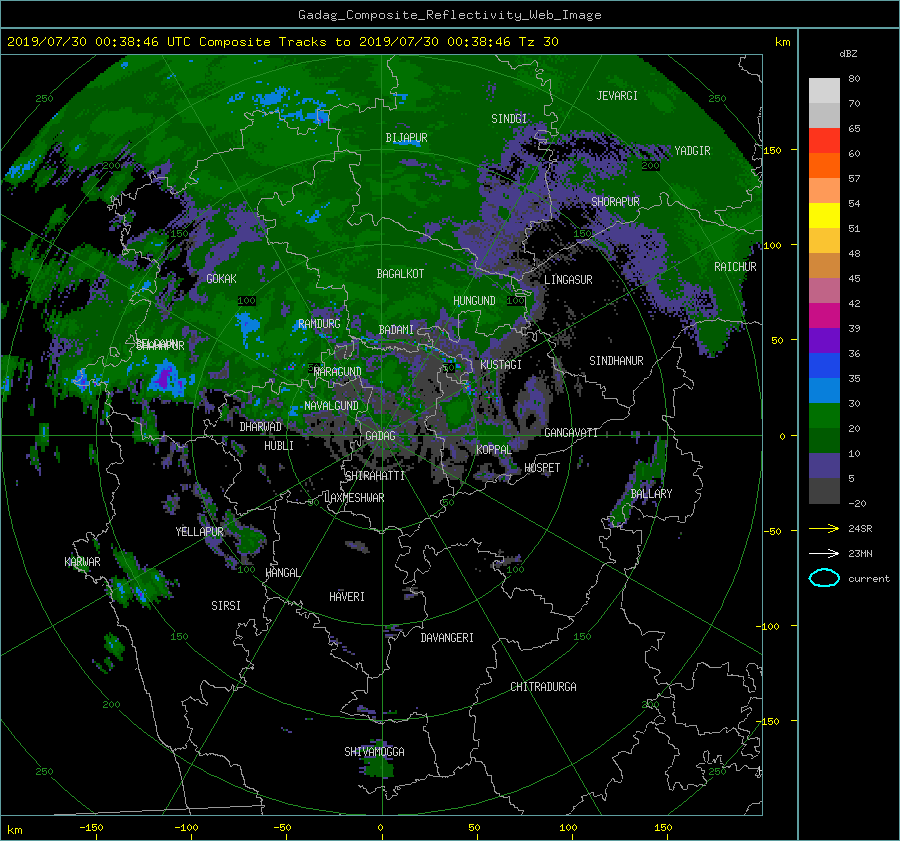Click the CHITRADURGA city label
Screen dimensions: 900x841
tap(543, 687)
